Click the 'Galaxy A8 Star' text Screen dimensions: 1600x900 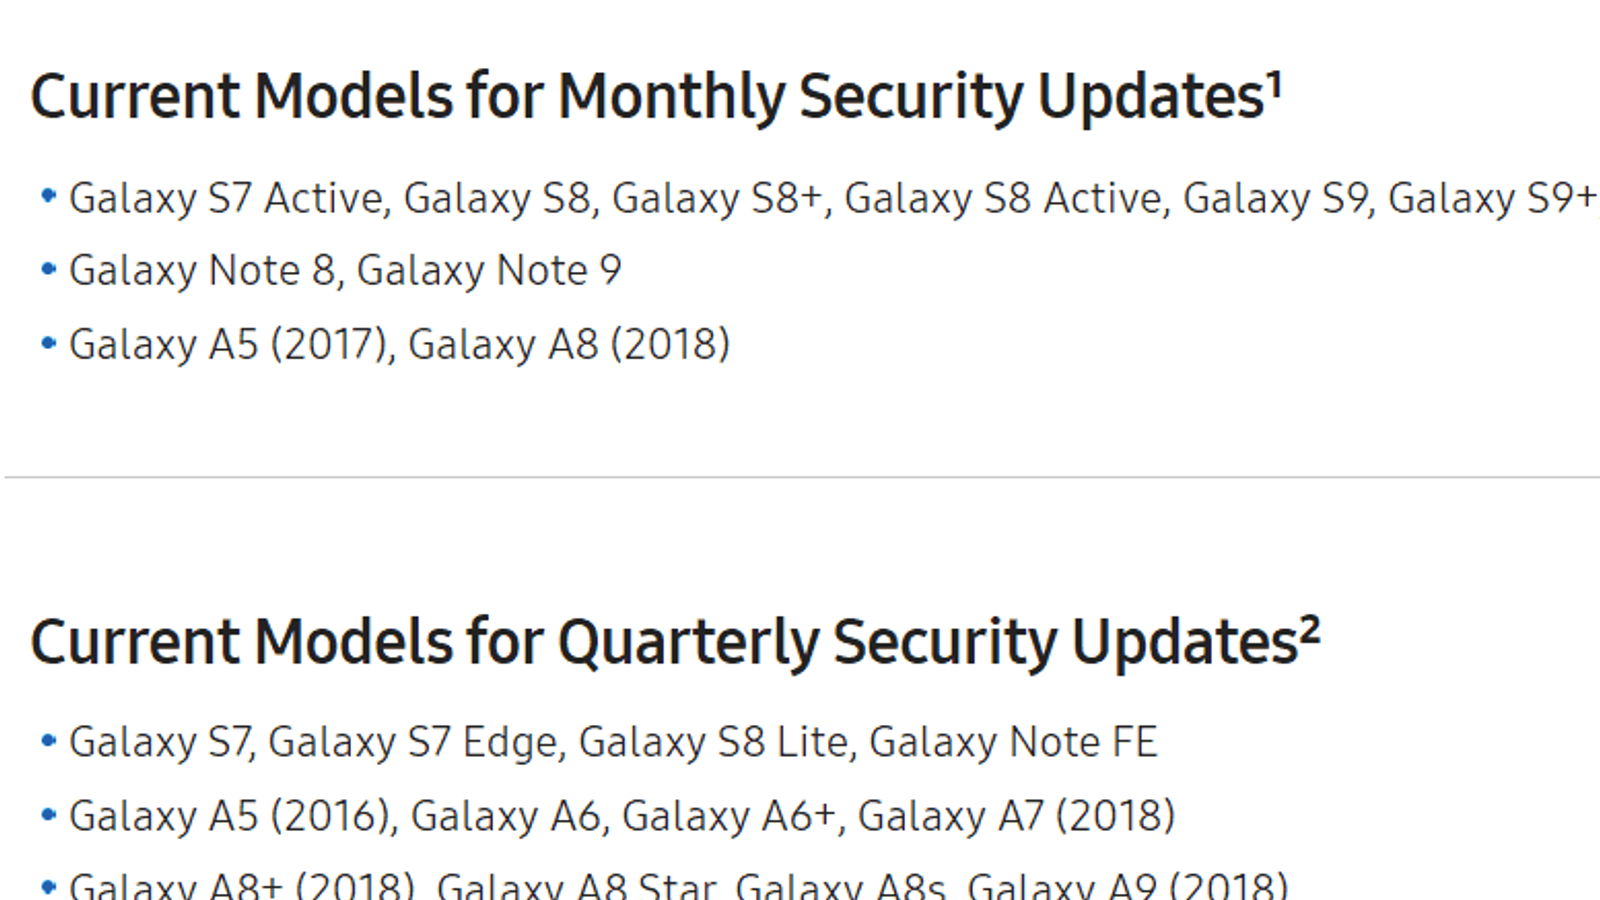pos(577,888)
